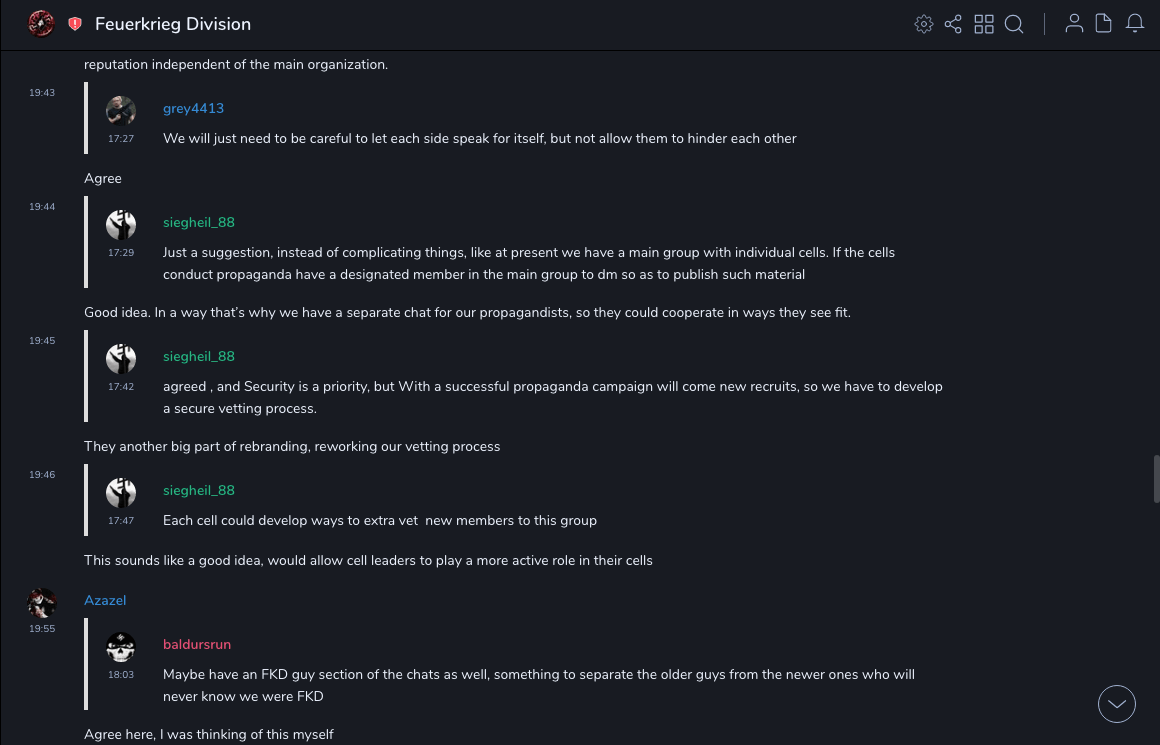This screenshot has height=745, width=1160.
Task: Toggle the notification bell icon
Action: (x=1135, y=24)
